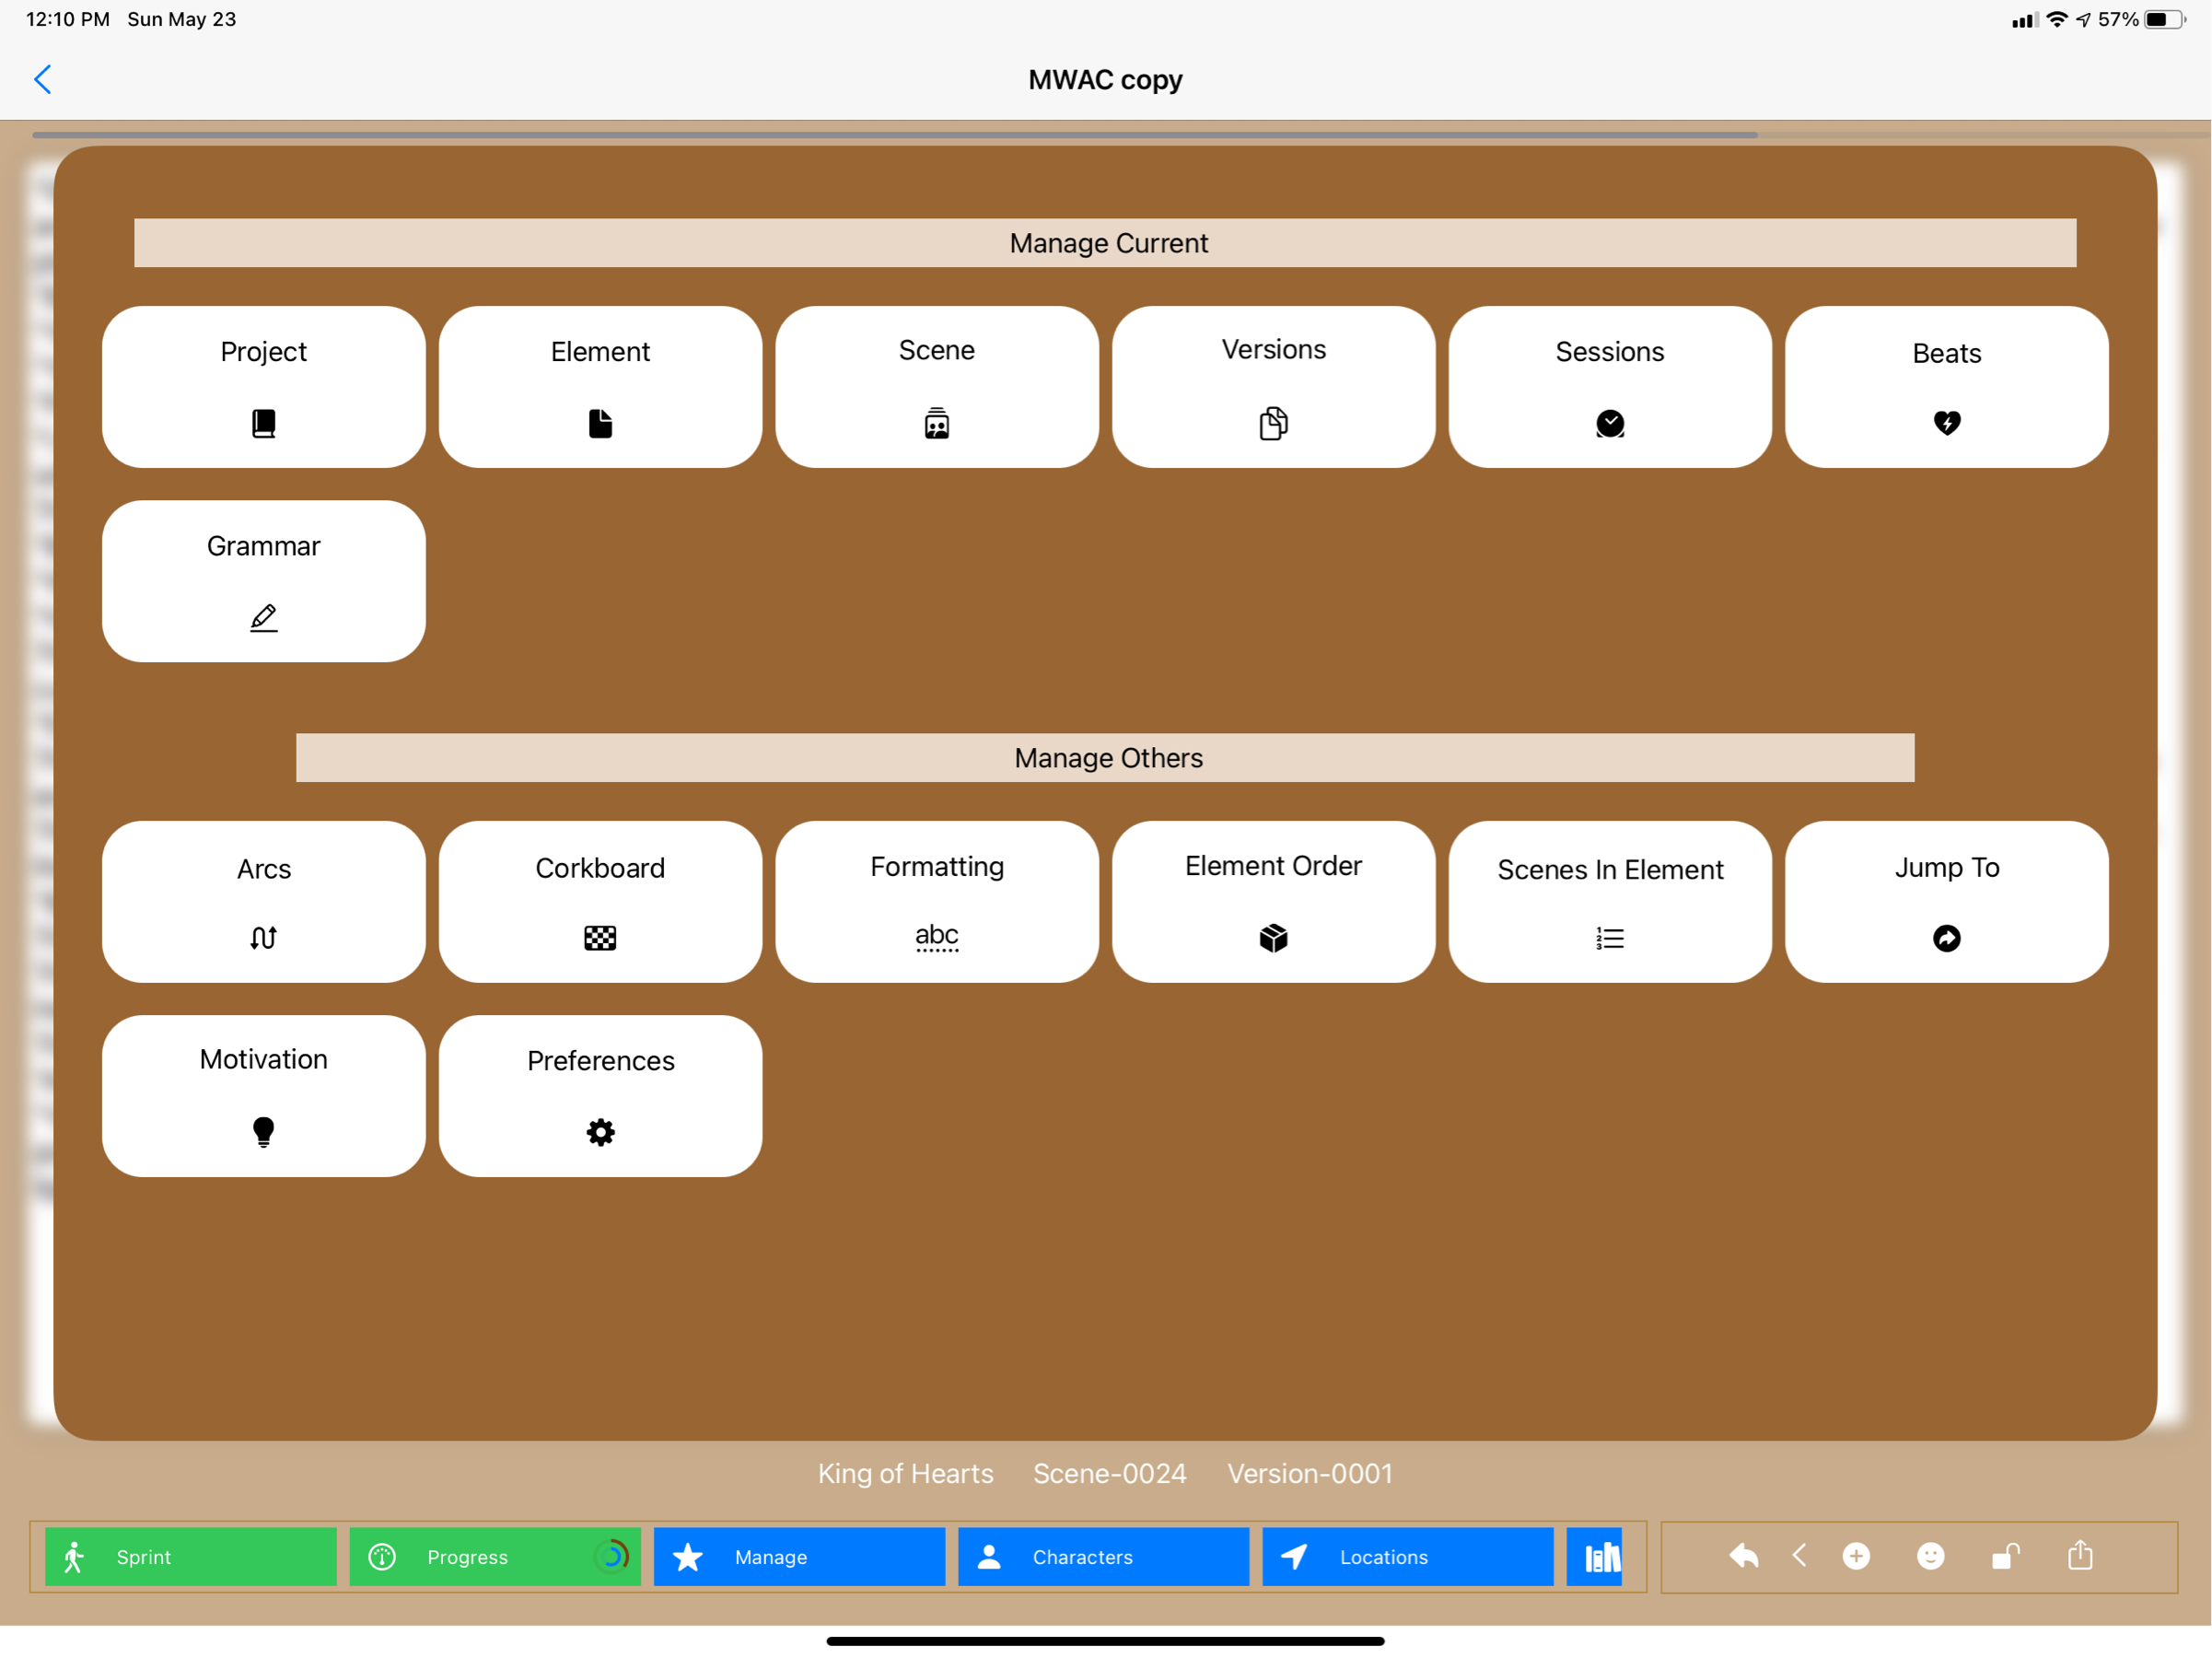Open Preferences gear tile
This screenshot has height=1658, width=2212.
point(600,1096)
